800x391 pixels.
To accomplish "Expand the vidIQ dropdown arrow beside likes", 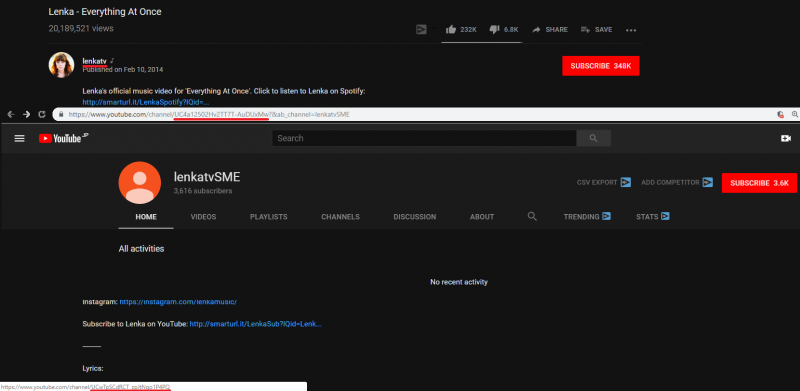I will click(x=433, y=29).
